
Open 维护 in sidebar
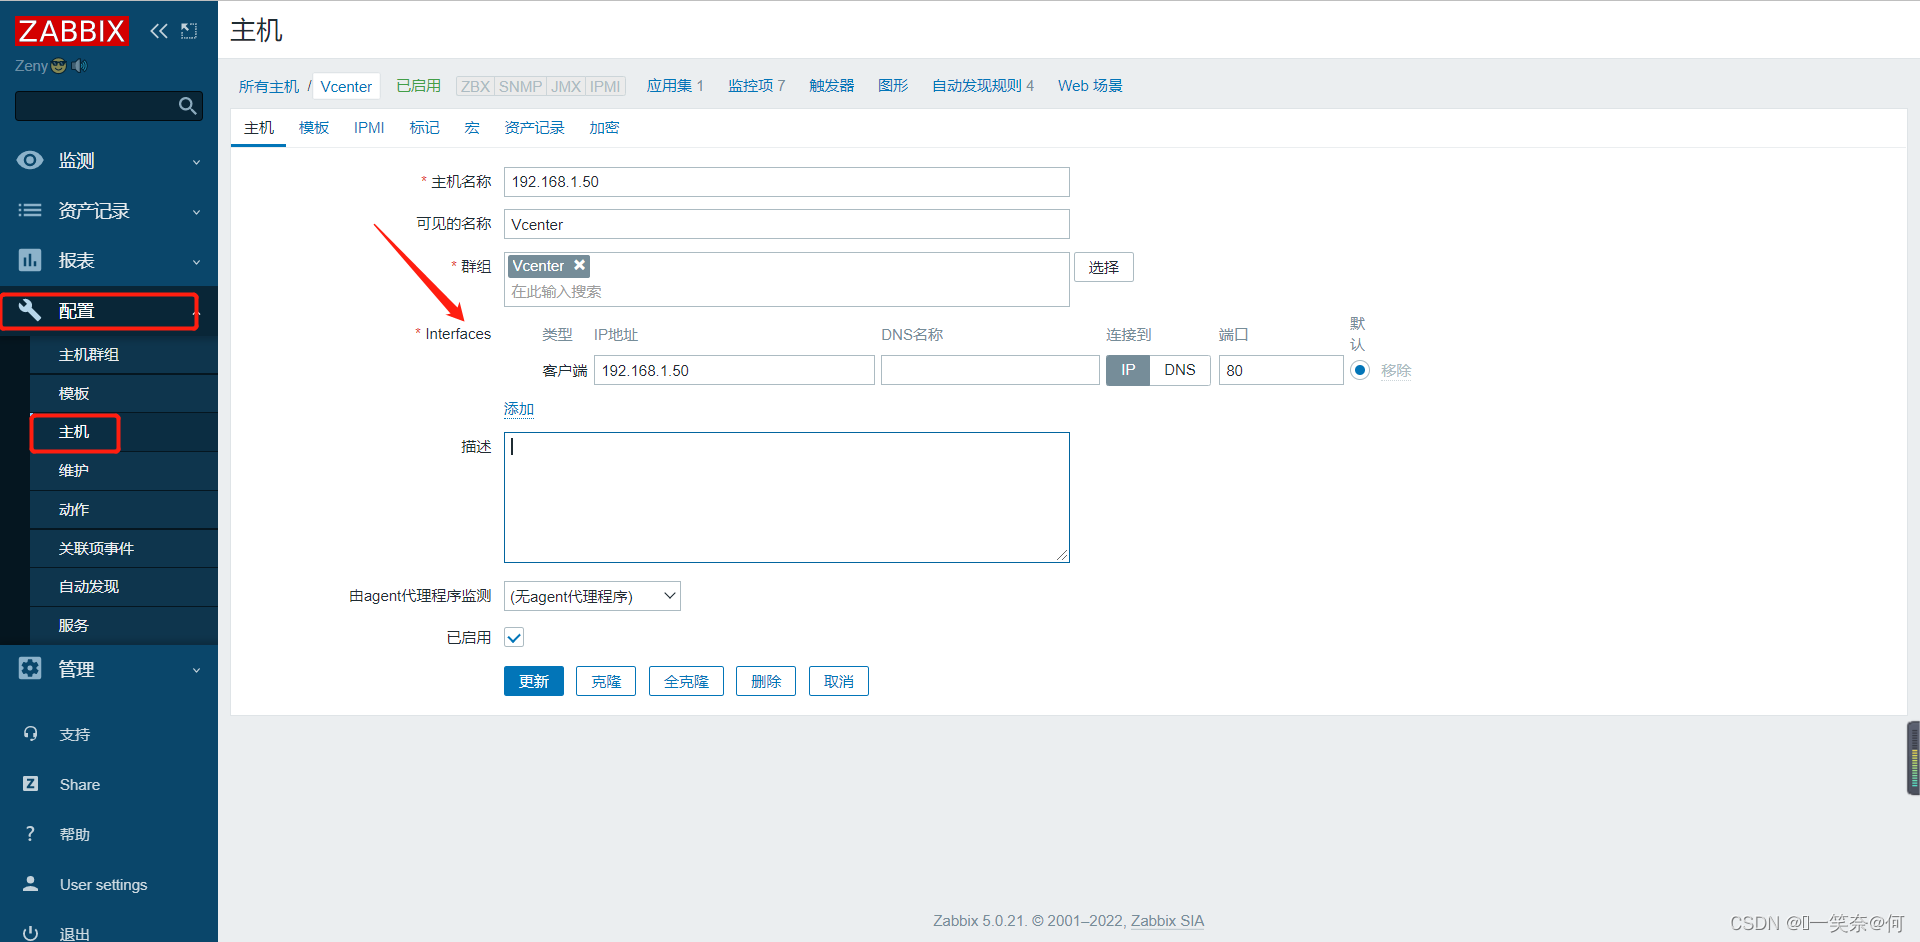click(x=124, y=471)
